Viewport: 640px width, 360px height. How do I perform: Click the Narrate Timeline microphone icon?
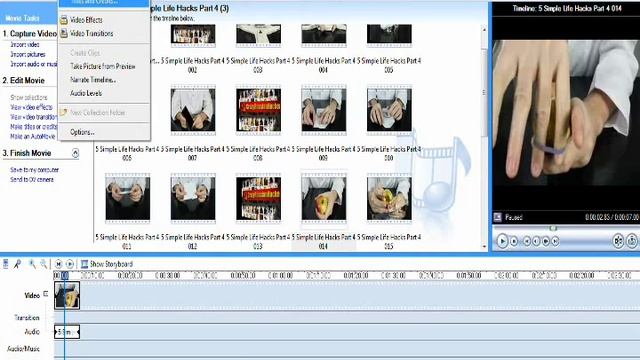(18, 264)
